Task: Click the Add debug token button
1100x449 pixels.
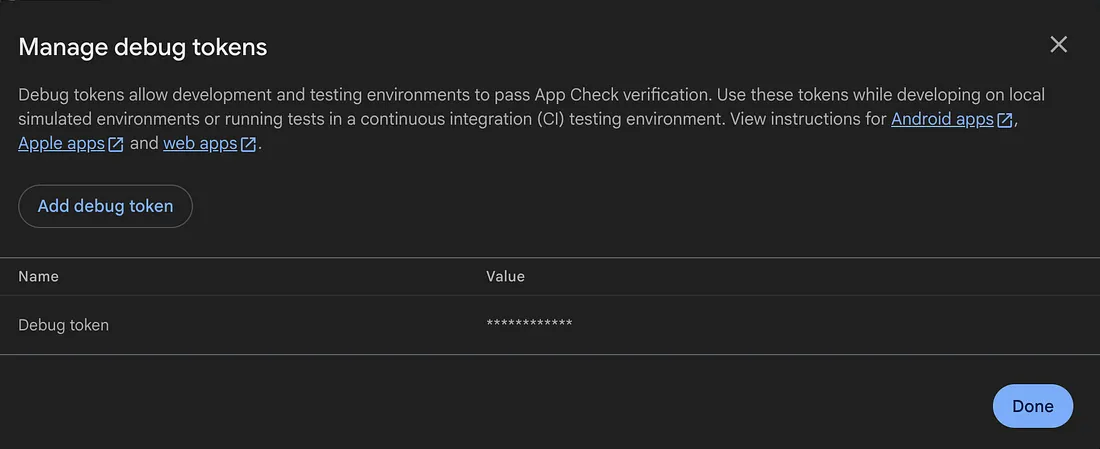Action: [105, 206]
